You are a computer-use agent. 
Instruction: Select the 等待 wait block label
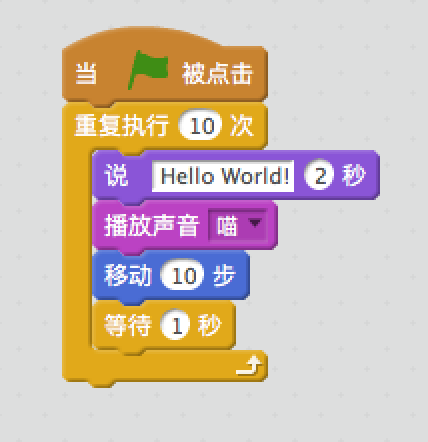coord(128,325)
